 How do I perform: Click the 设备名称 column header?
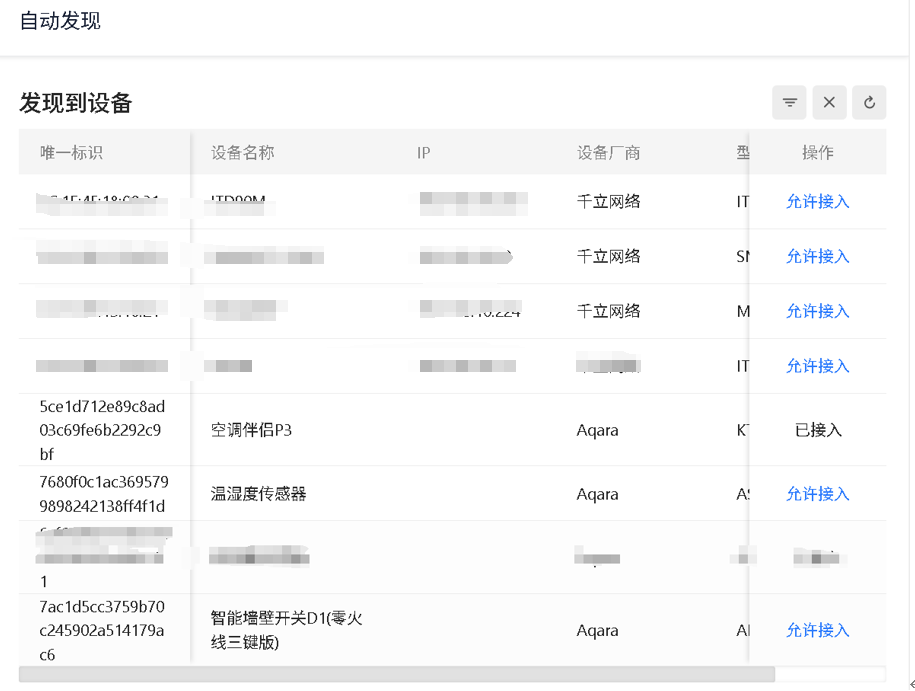click(x=242, y=153)
